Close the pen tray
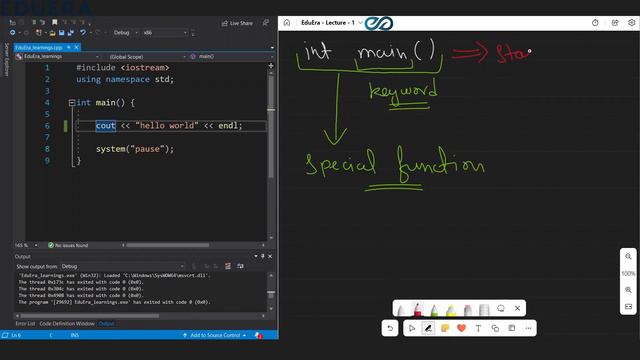This screenshot has height=360, width=640. pyautogui.click(x=518, y=308)
